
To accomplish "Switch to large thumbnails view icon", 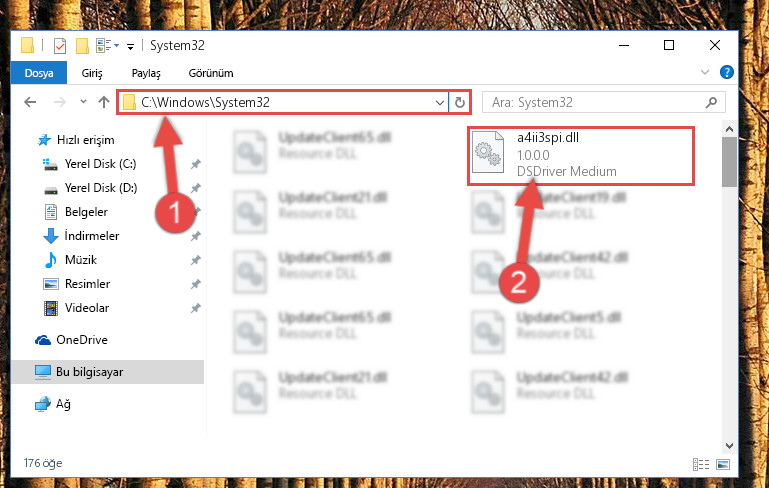I will tap(723, 464).
